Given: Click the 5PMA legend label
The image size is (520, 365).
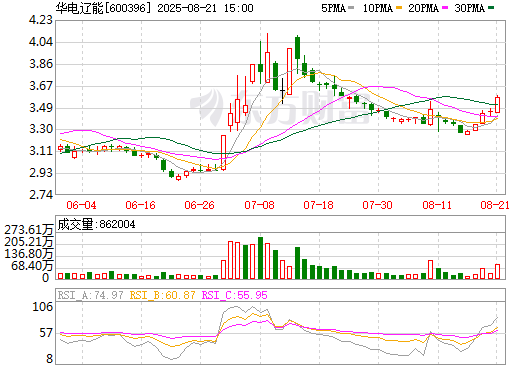Looking at the screenshot, I should pyautogui.click(x=333, y=8).
